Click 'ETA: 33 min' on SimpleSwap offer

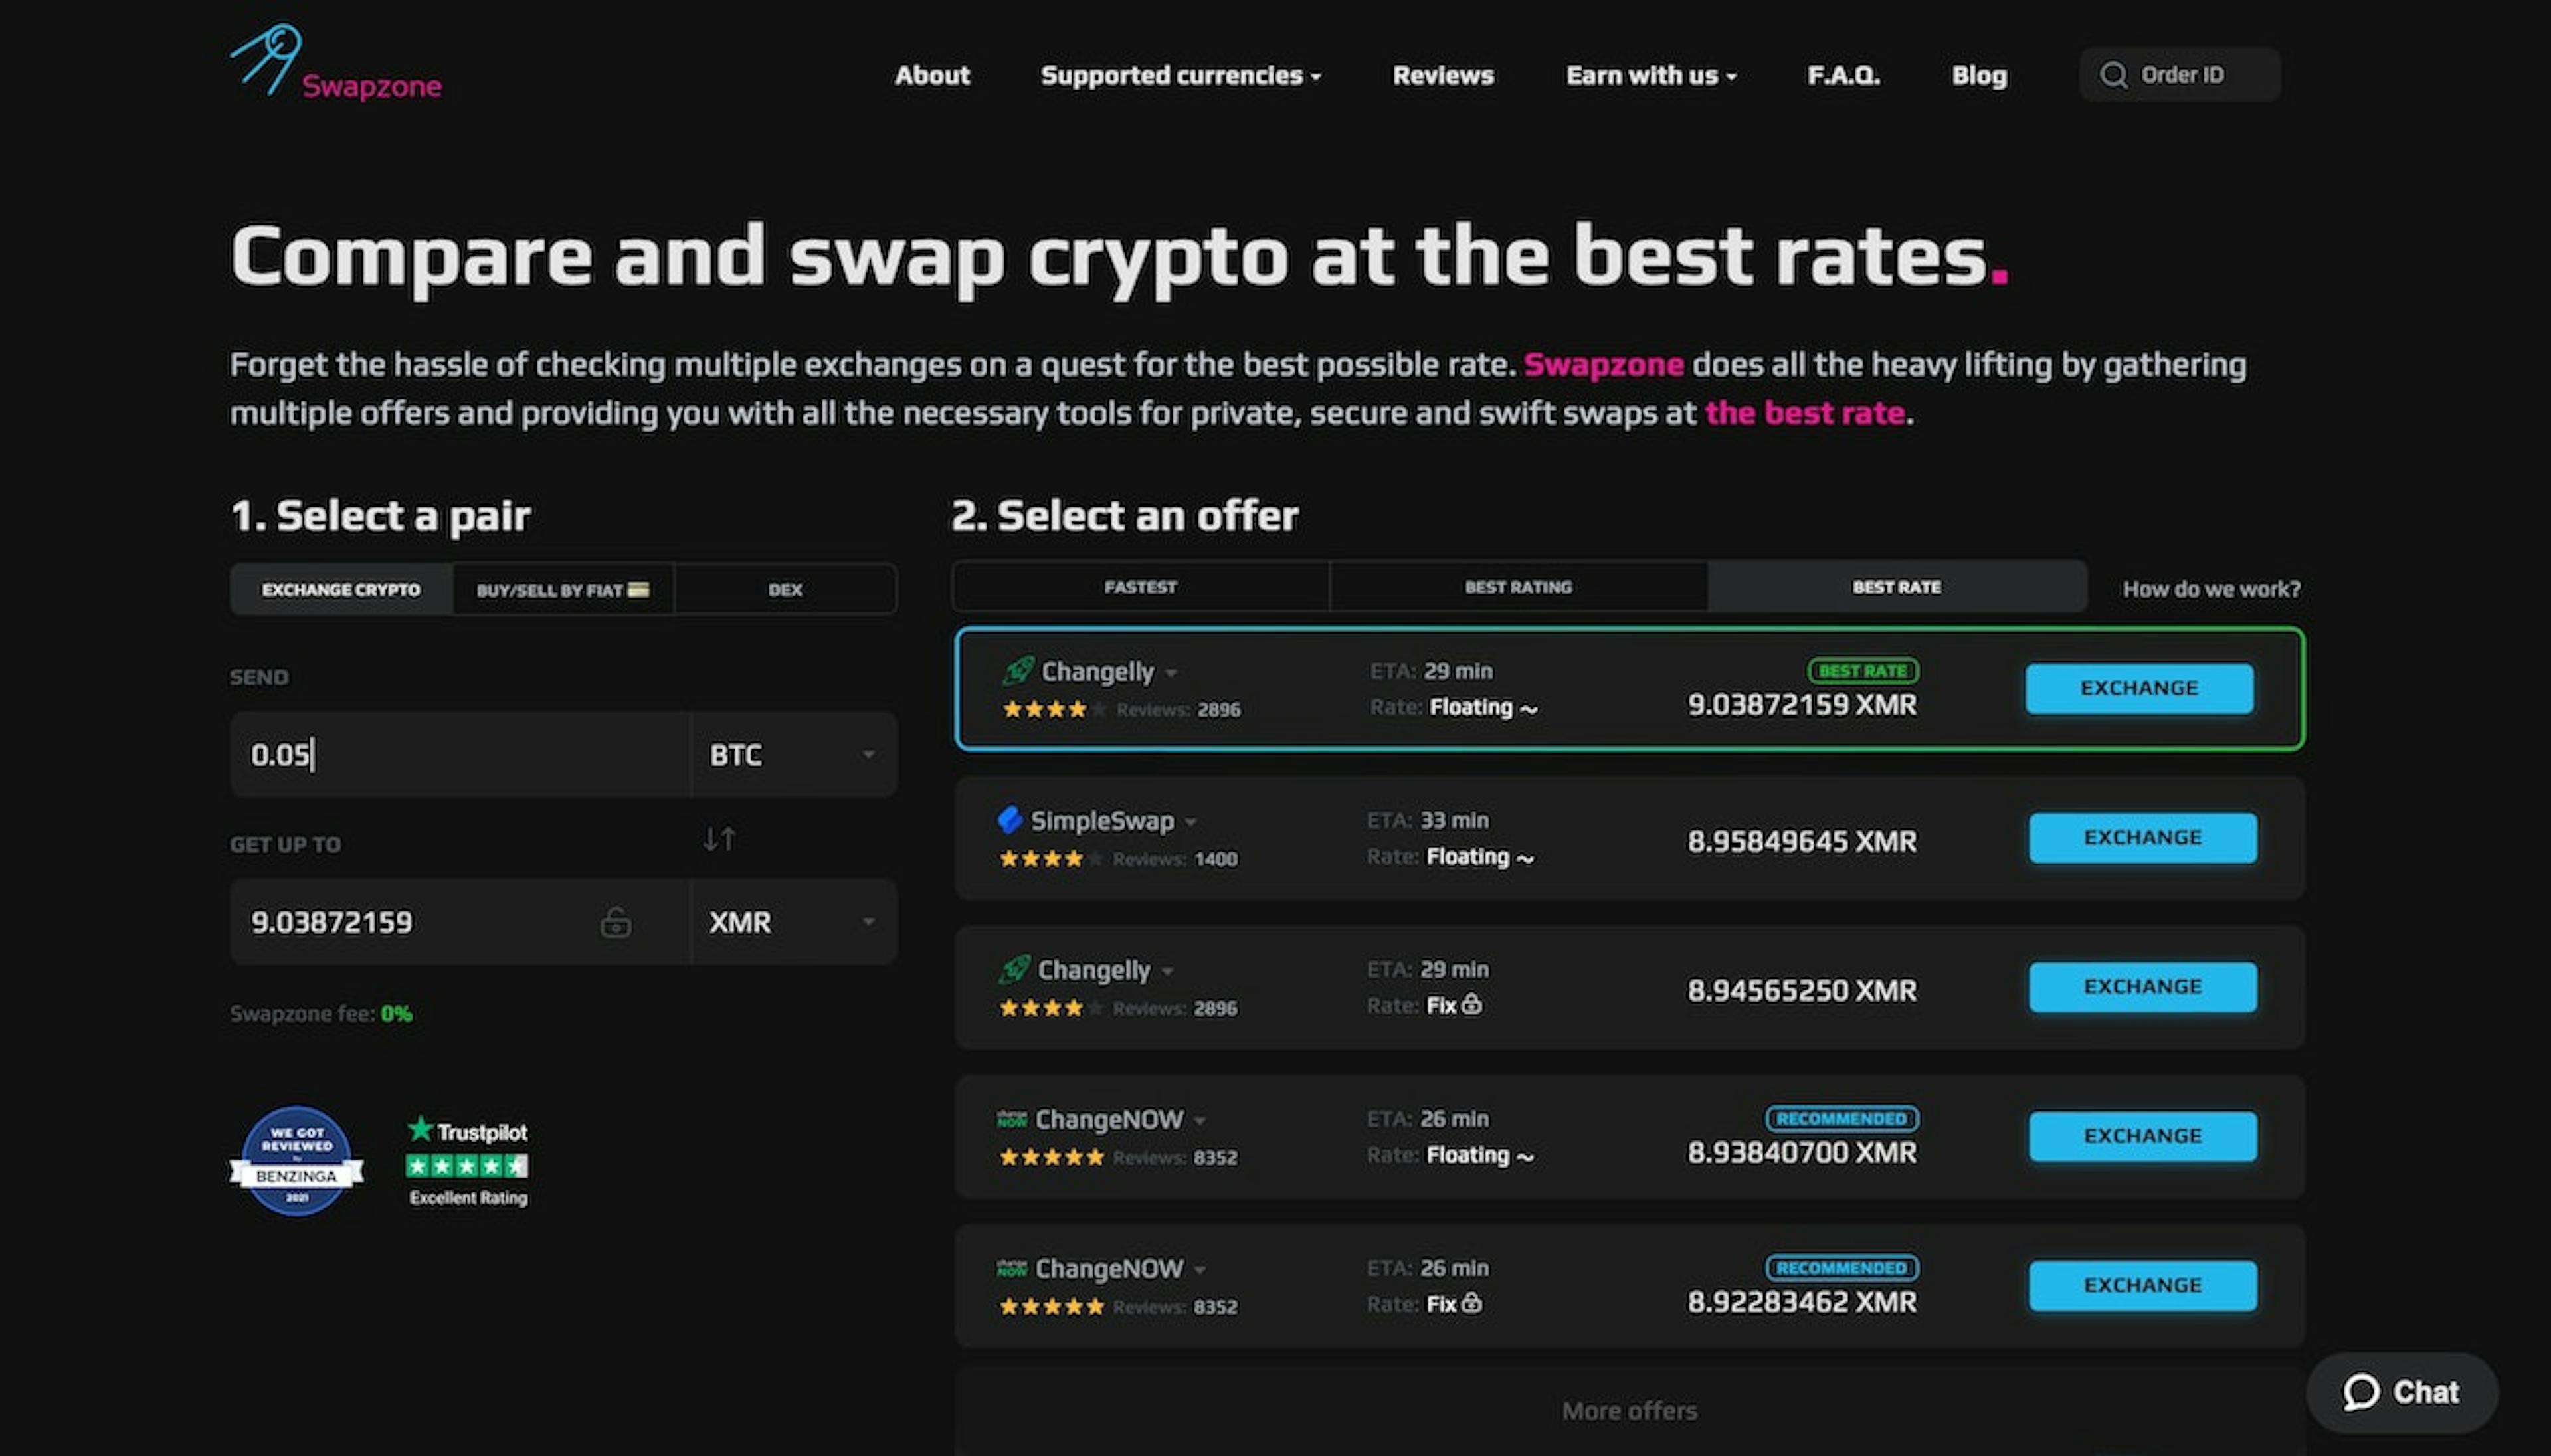[1427, 820]
